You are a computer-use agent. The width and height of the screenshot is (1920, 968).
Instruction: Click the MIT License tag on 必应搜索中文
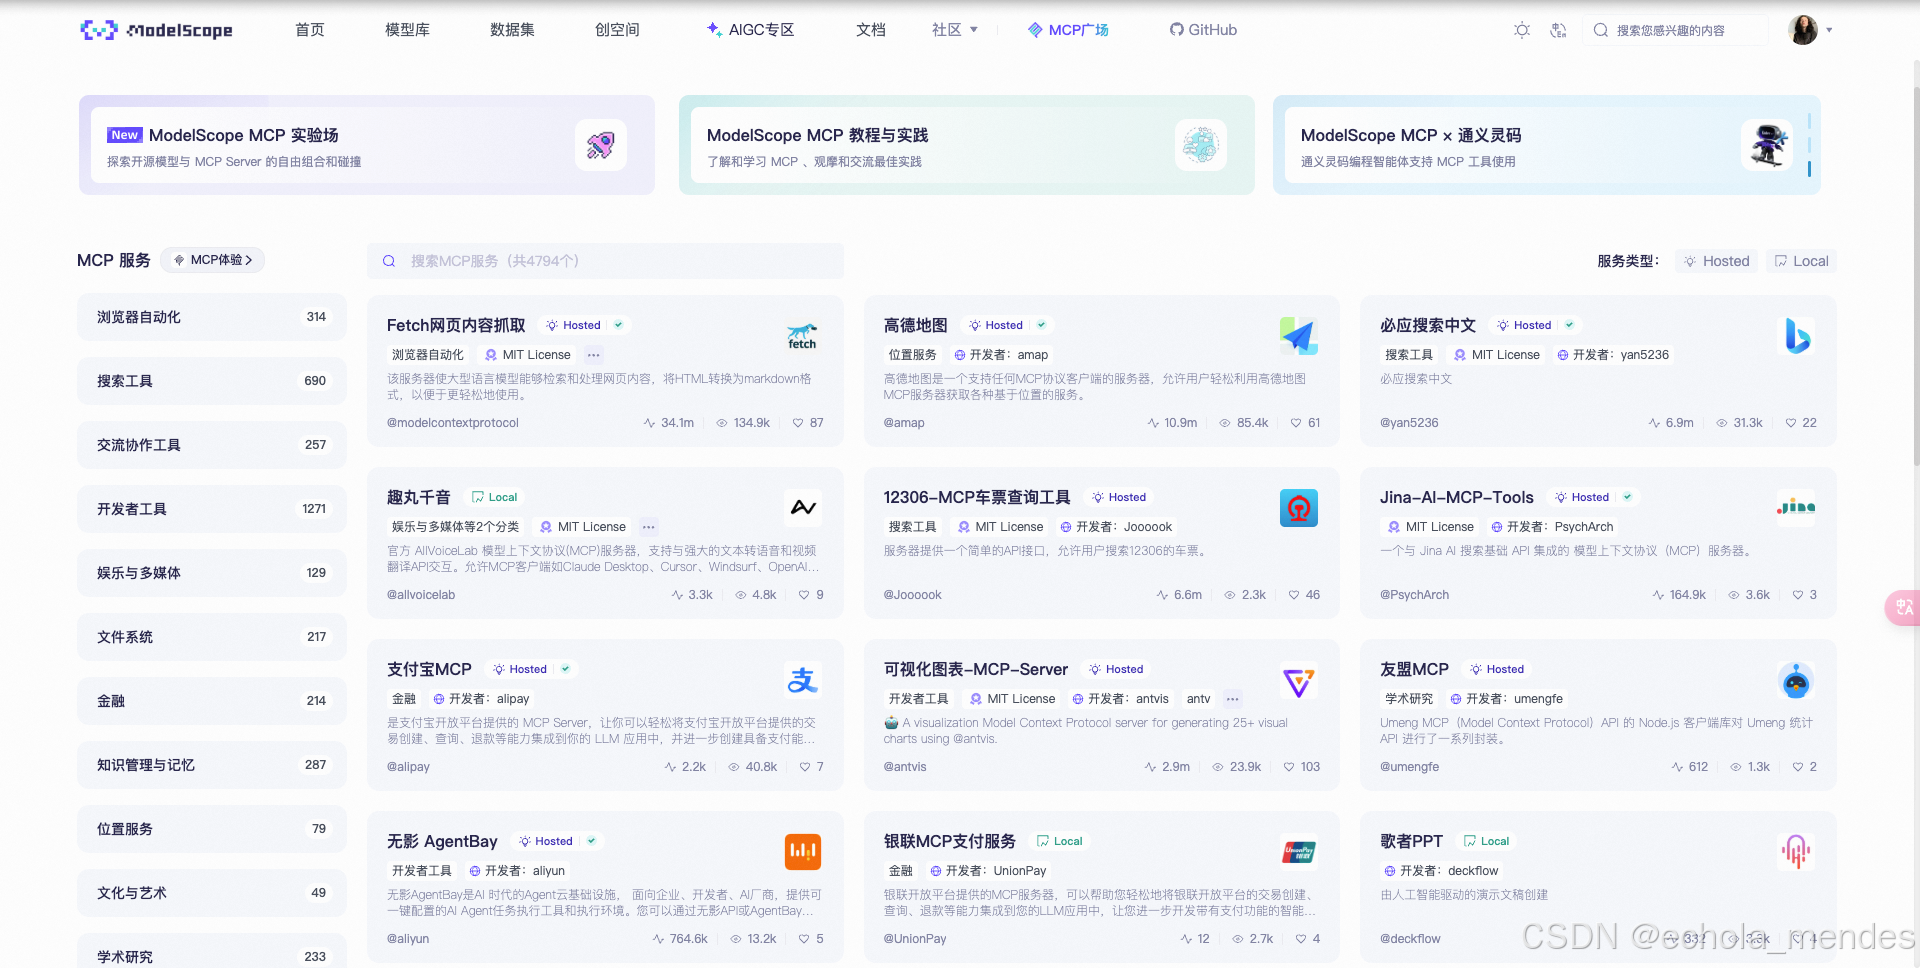tap(1496, 355)
